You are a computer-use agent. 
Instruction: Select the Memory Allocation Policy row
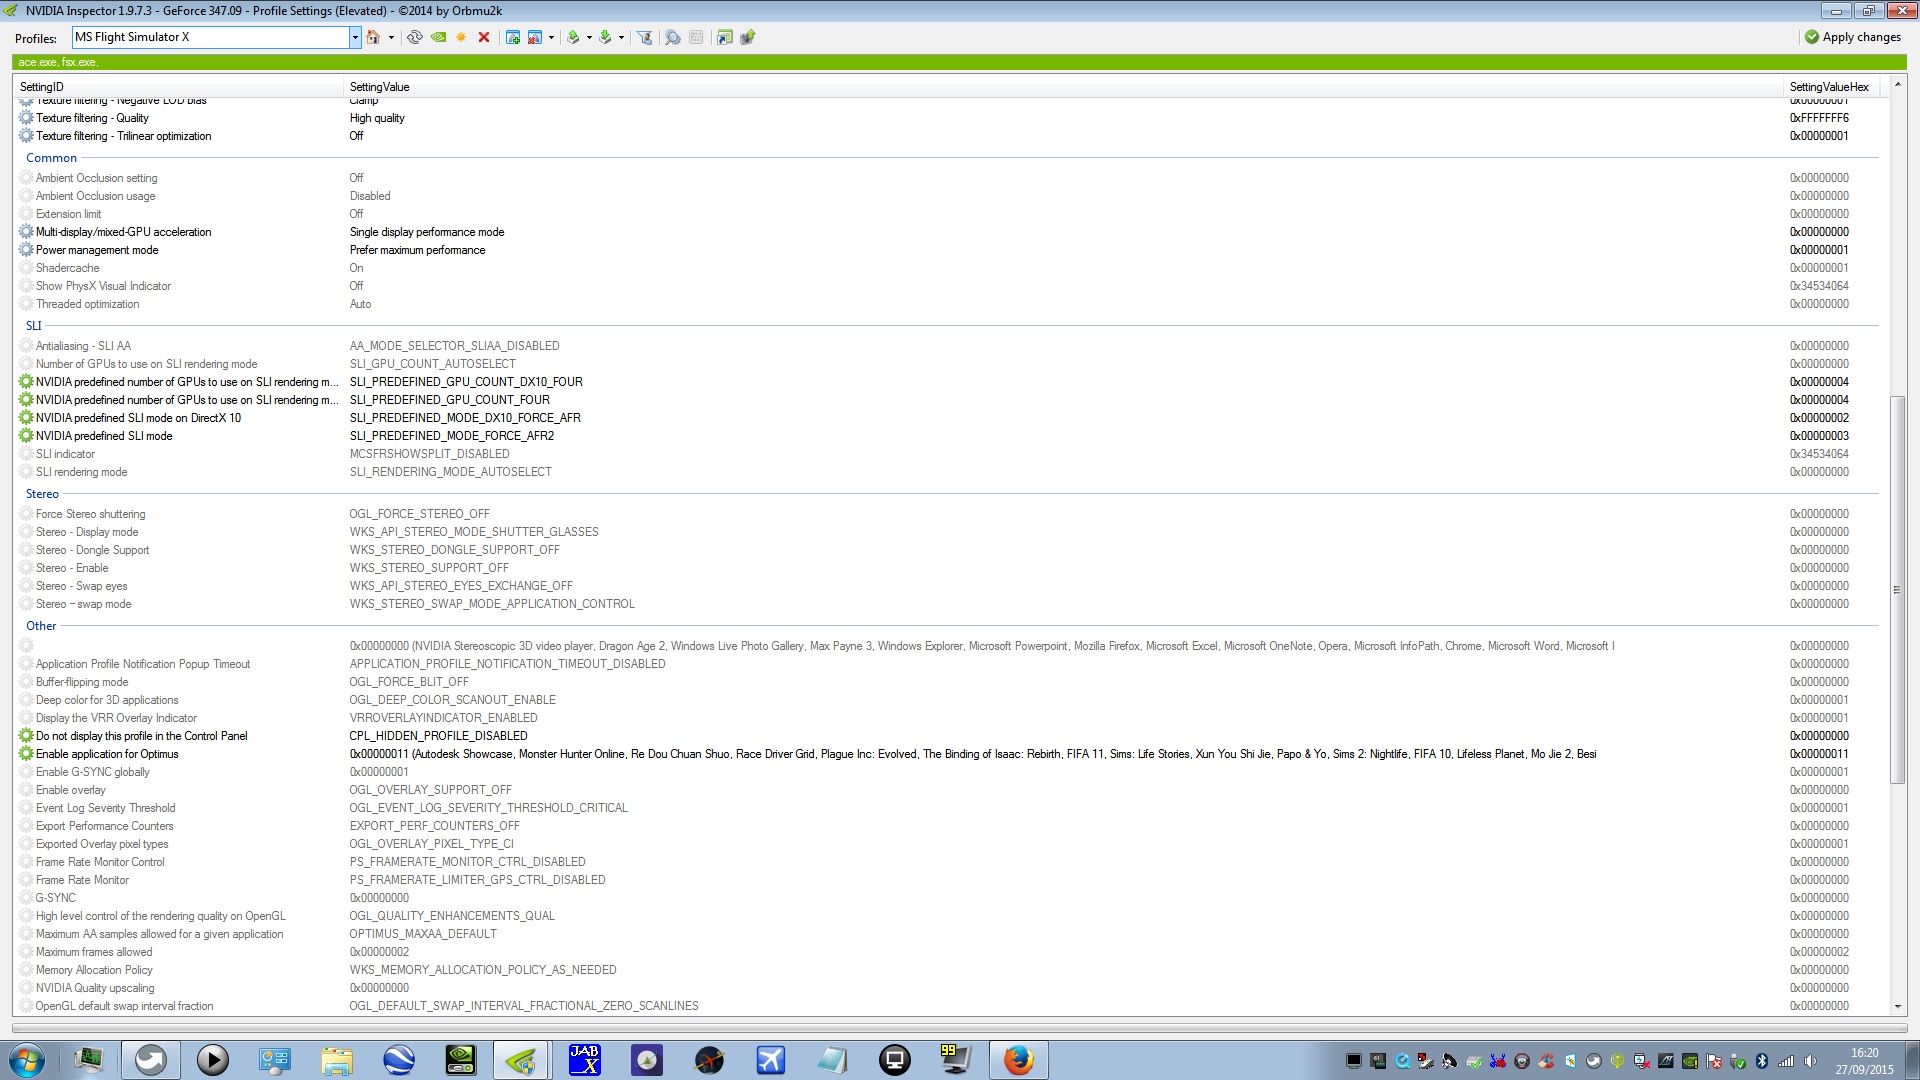pos(946,970)
